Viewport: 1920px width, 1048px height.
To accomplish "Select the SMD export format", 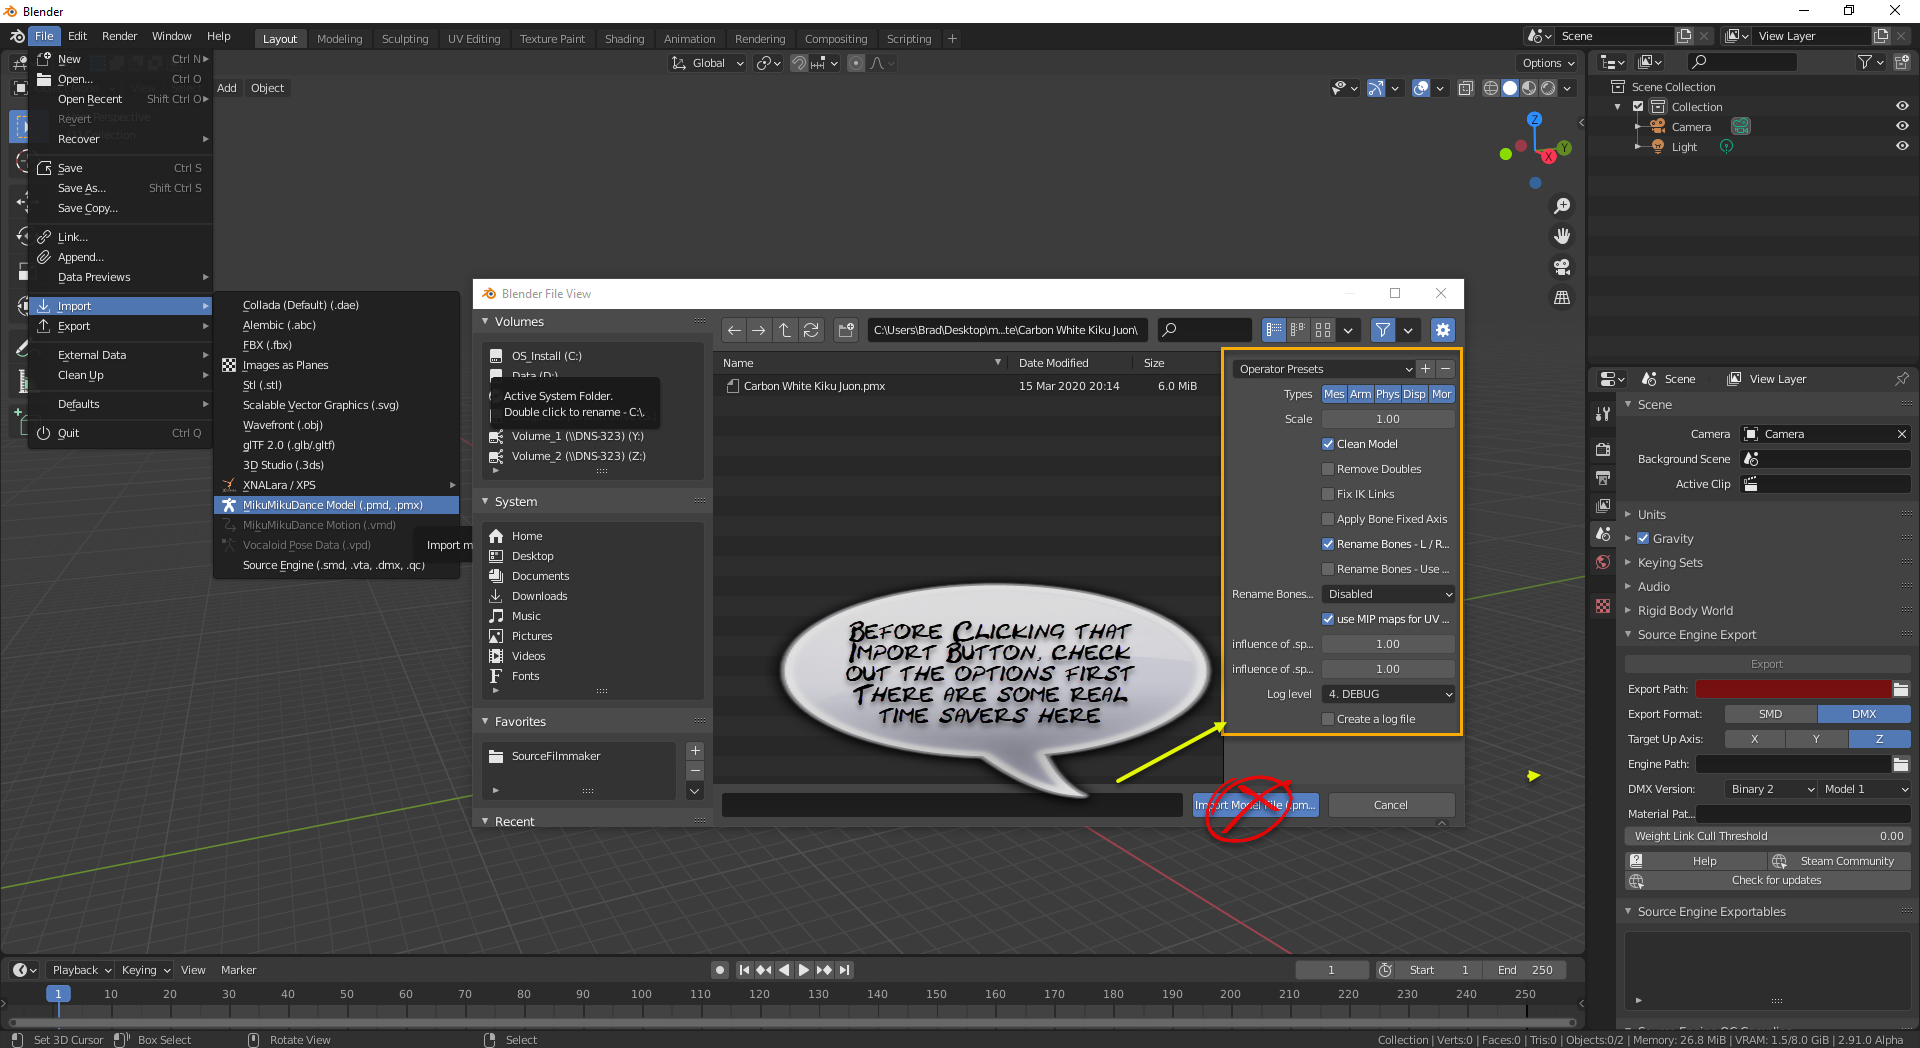I will [1770, 714].
